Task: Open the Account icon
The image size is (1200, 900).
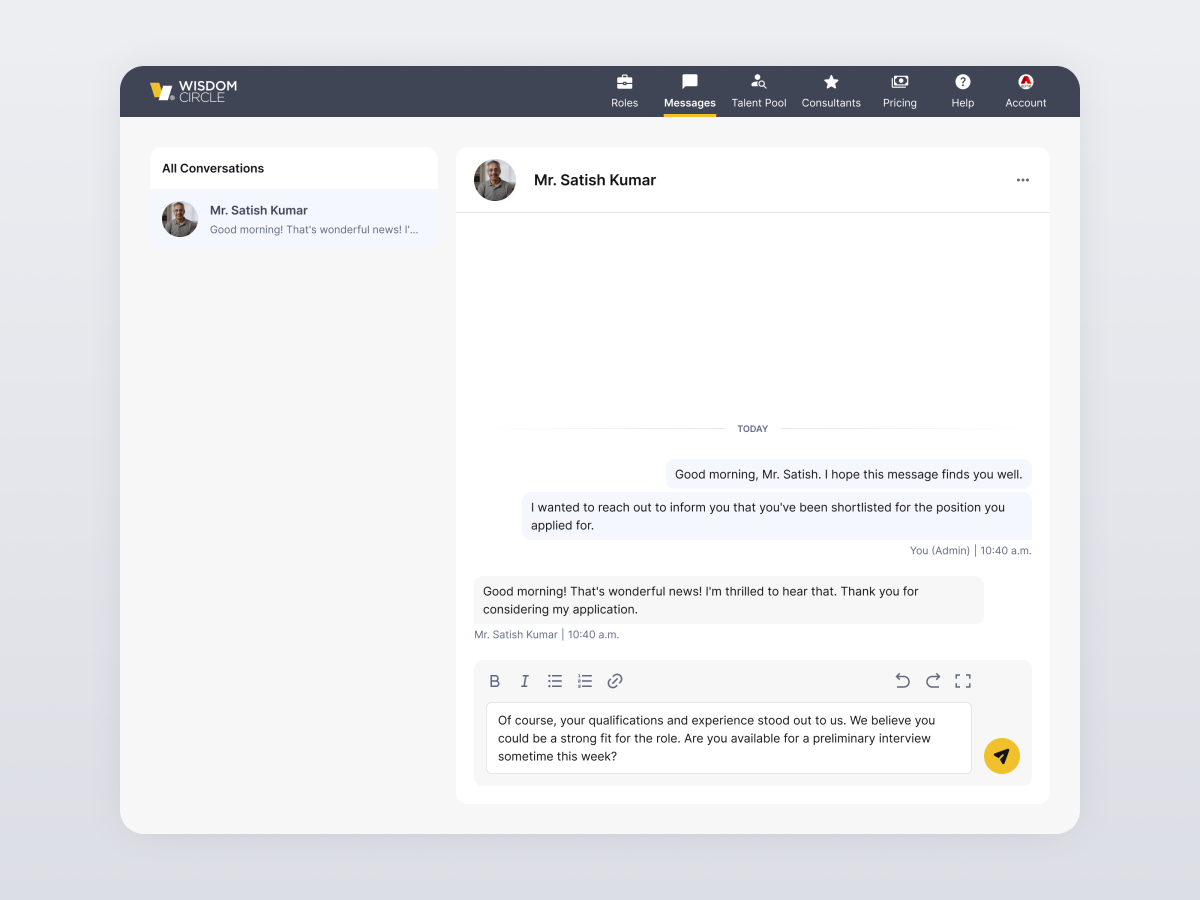Action: [1025, 82]
